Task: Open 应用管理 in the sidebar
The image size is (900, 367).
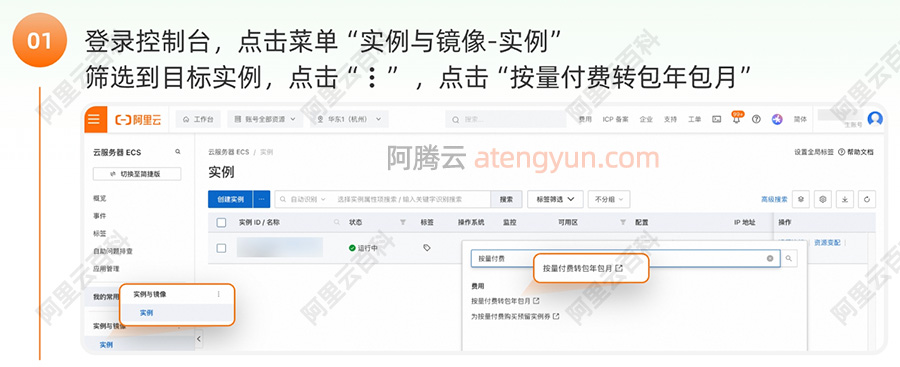Action: (106, 269)
